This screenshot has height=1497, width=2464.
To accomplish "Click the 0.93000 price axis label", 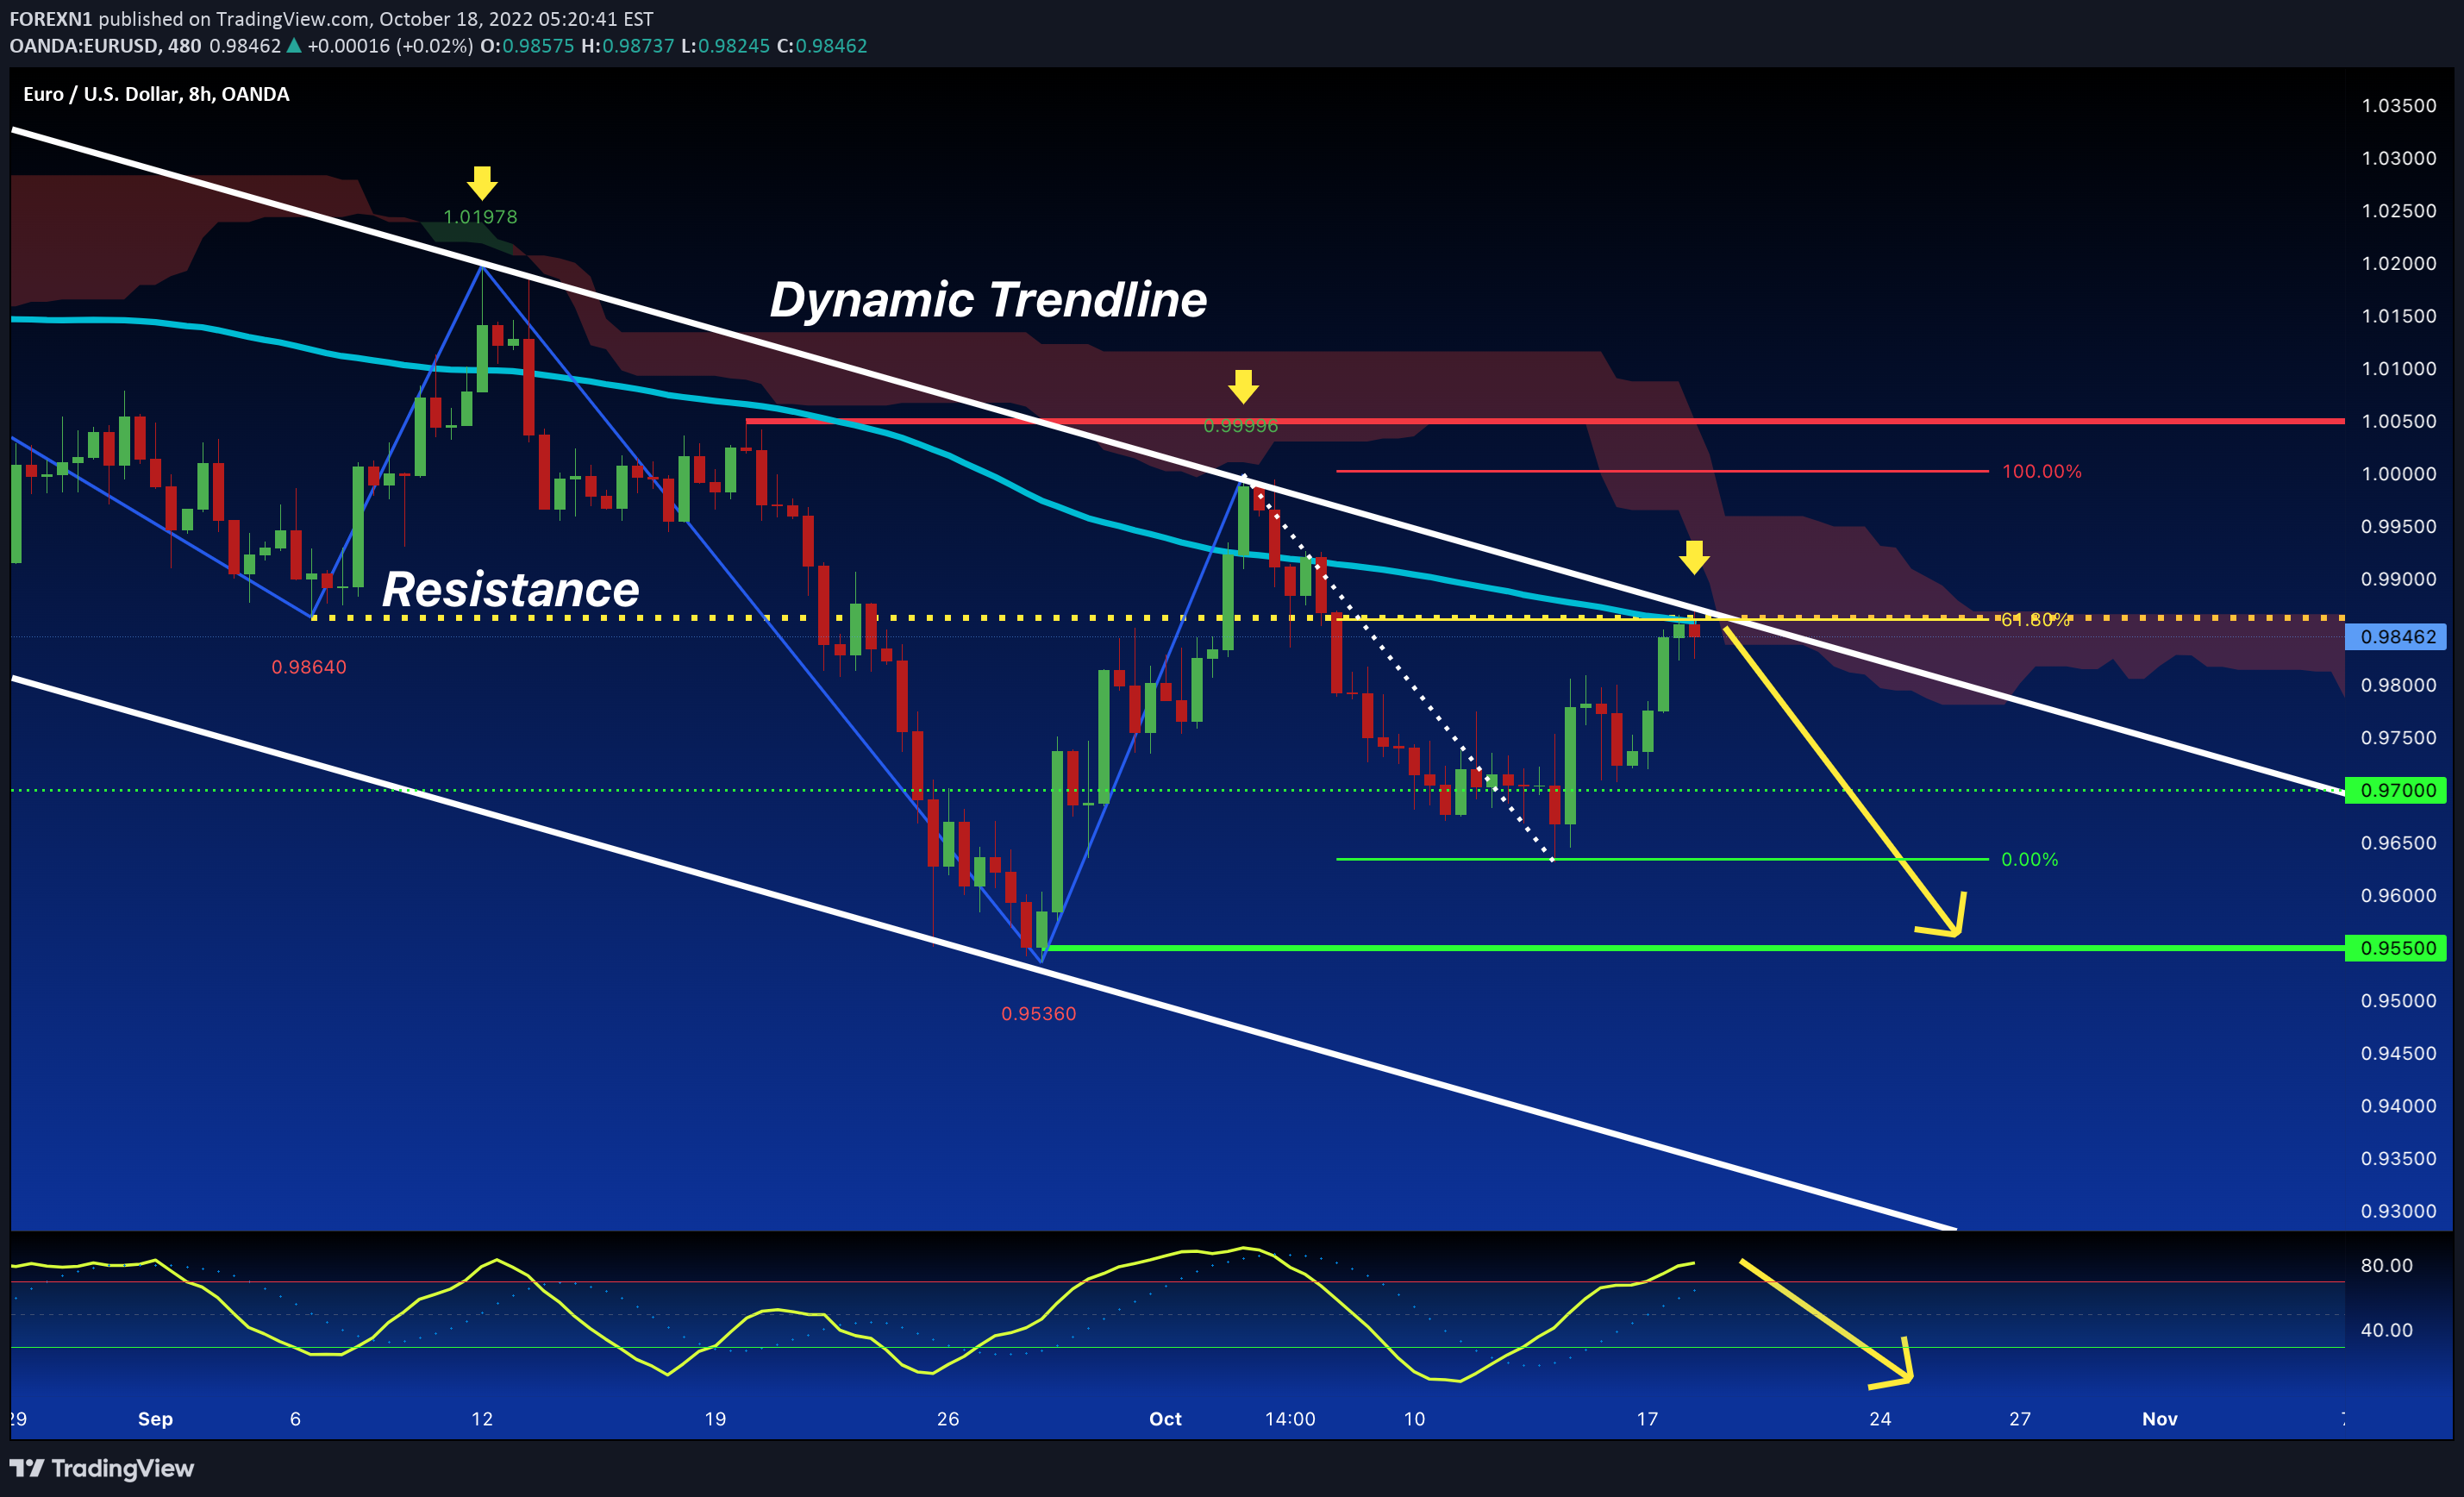I will [2399, 1211].
